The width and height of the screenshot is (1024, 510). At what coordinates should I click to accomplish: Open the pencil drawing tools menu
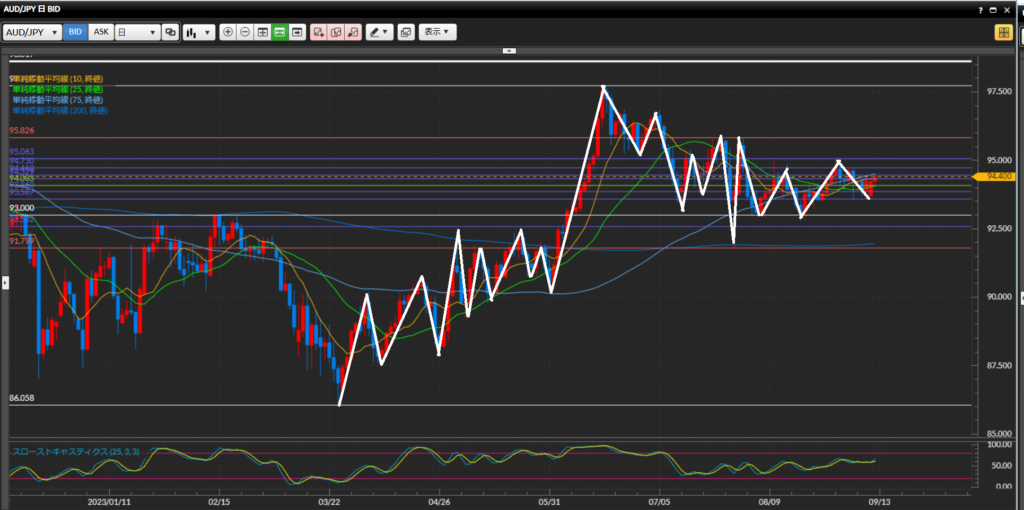point(379,32)
